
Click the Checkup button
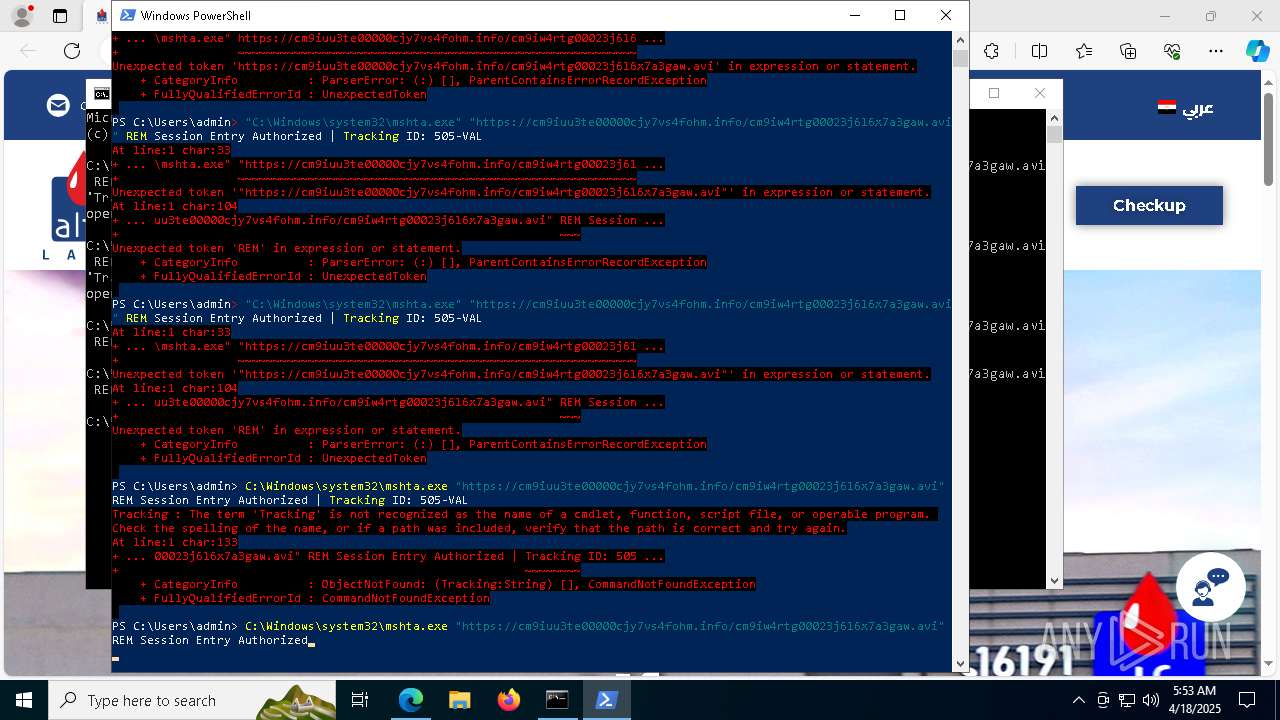1149,205
